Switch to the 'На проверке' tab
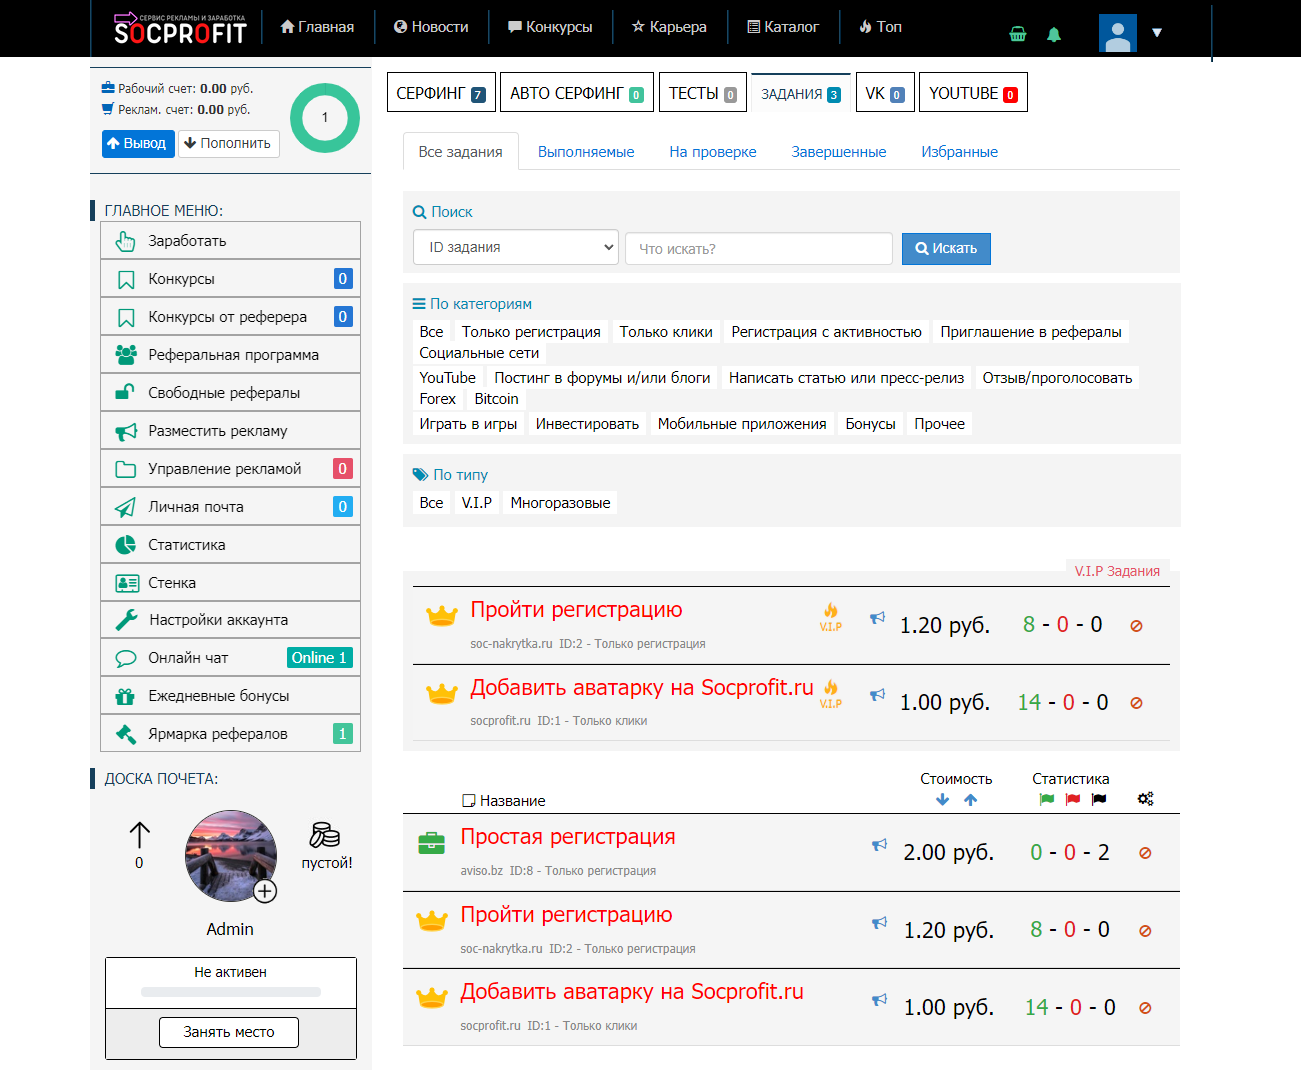The height and width of the screenshot is (1070, 1301). [713, 152]
